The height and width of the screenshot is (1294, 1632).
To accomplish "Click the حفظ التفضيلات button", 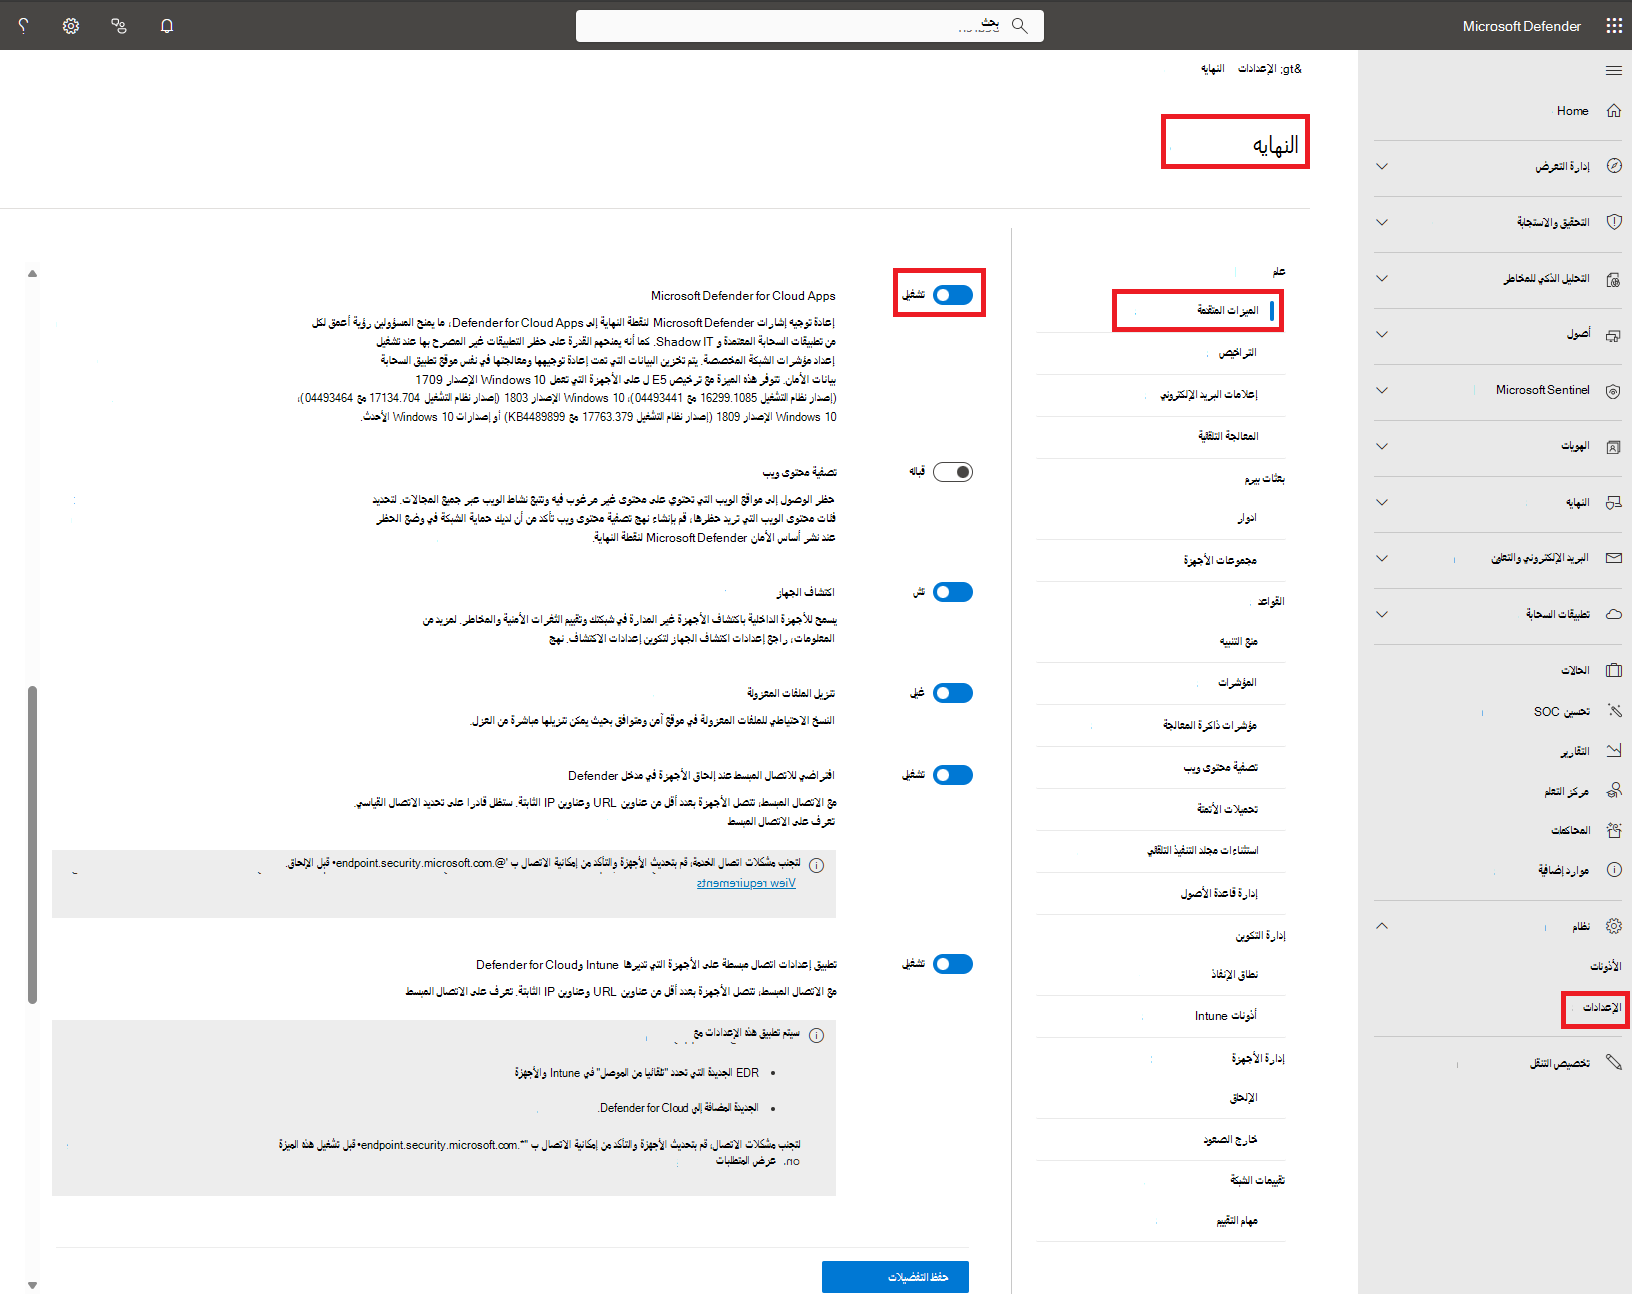I will (894, 1277).
